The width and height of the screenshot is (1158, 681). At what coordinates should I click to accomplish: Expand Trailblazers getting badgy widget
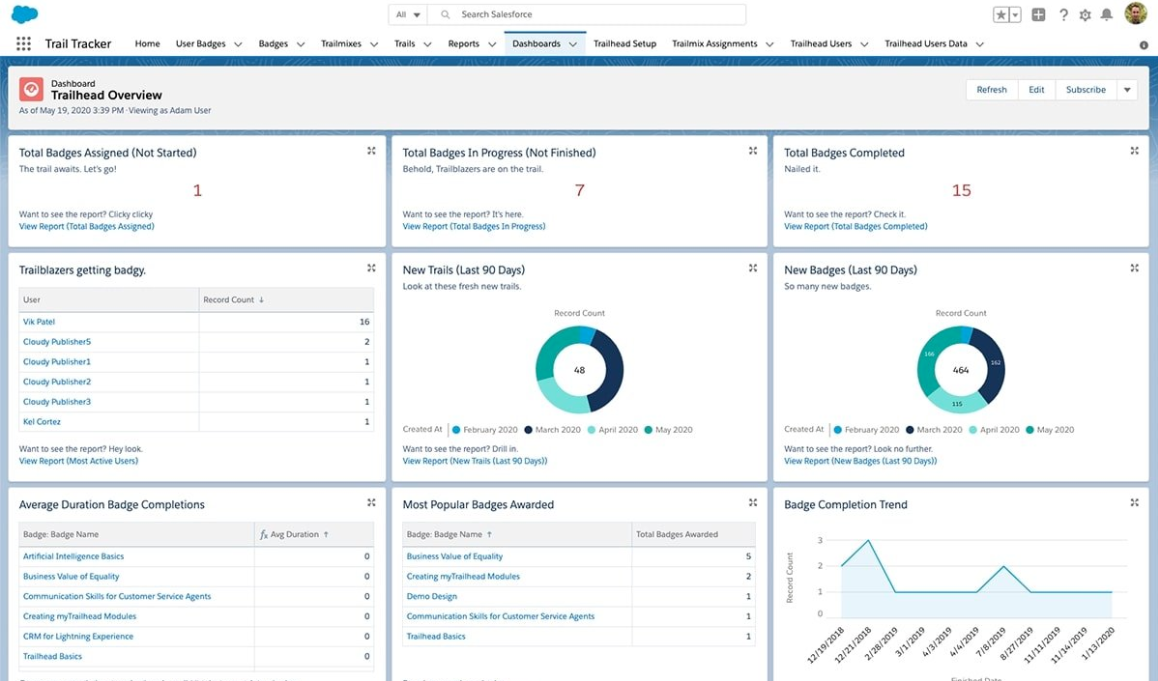point(371,268)
